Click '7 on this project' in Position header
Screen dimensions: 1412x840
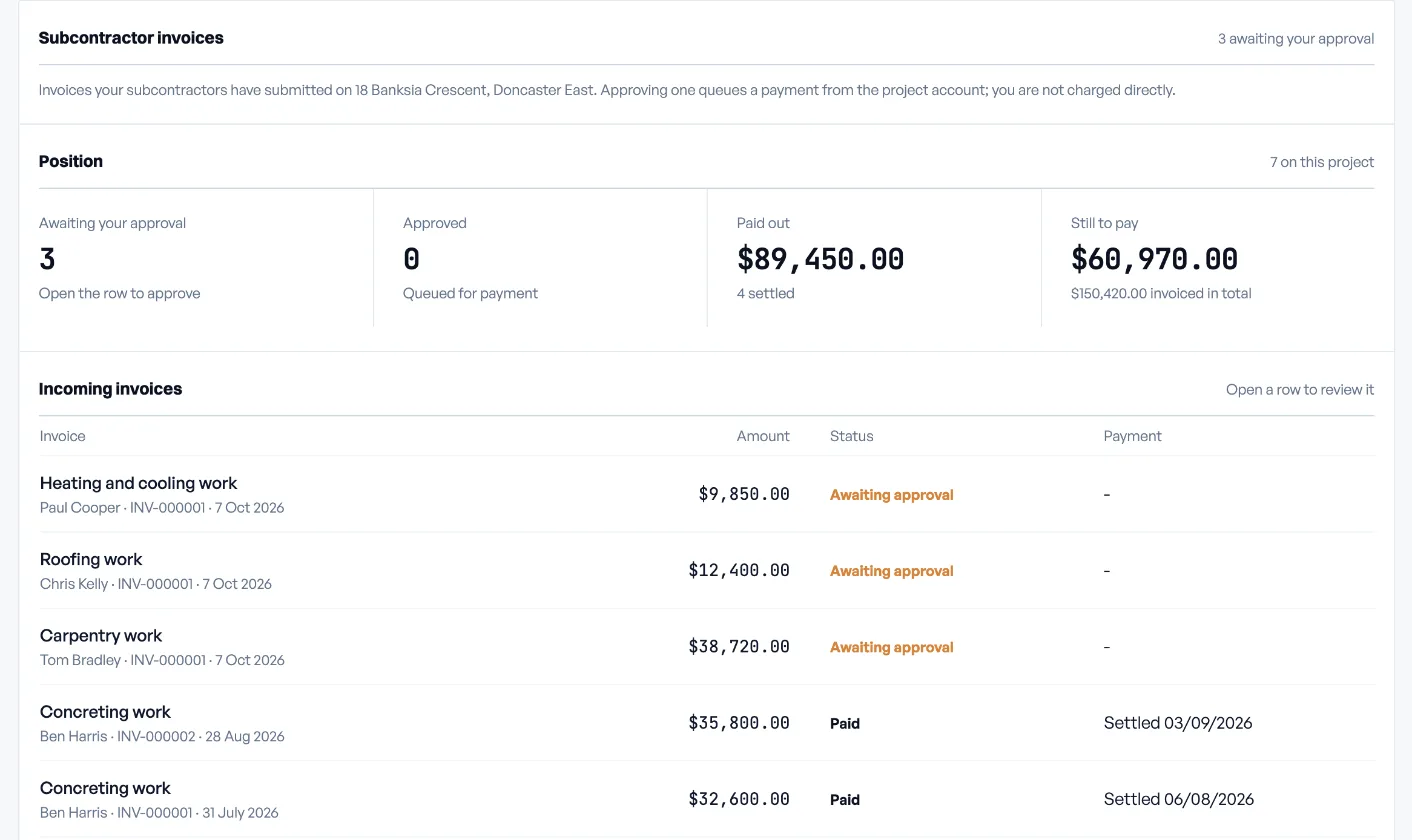pos(1322,162)
